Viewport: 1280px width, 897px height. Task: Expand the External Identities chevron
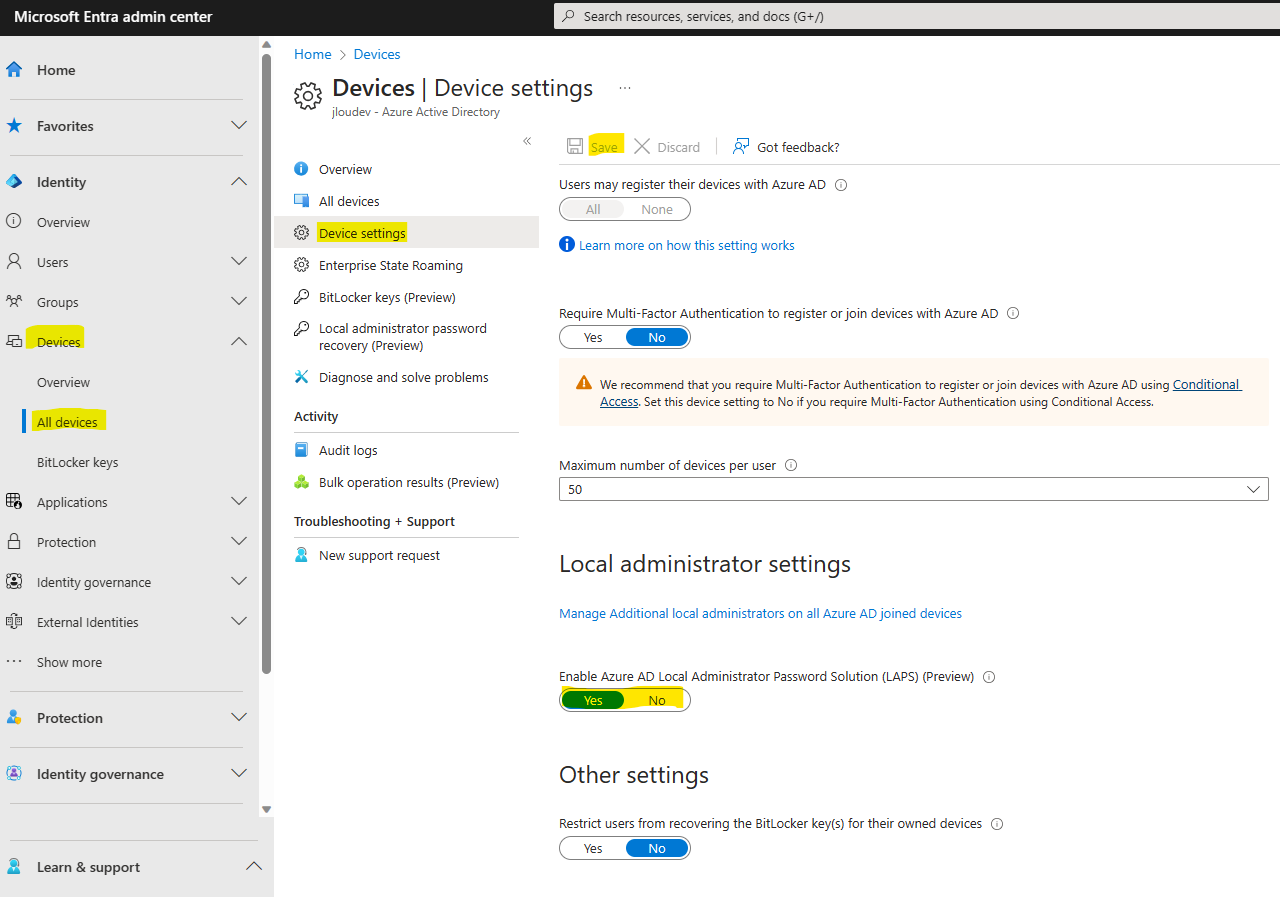tap(239, 621)
